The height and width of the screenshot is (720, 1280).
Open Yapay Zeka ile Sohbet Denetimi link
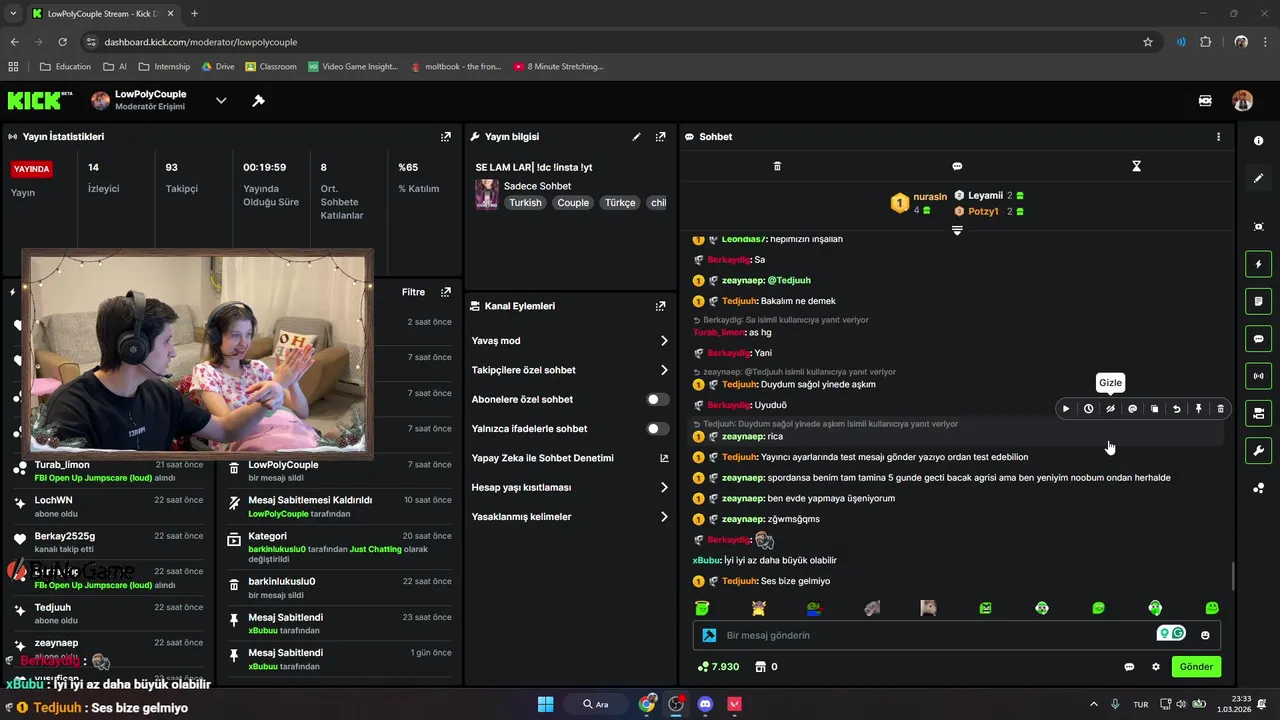(x=664, y=458)
